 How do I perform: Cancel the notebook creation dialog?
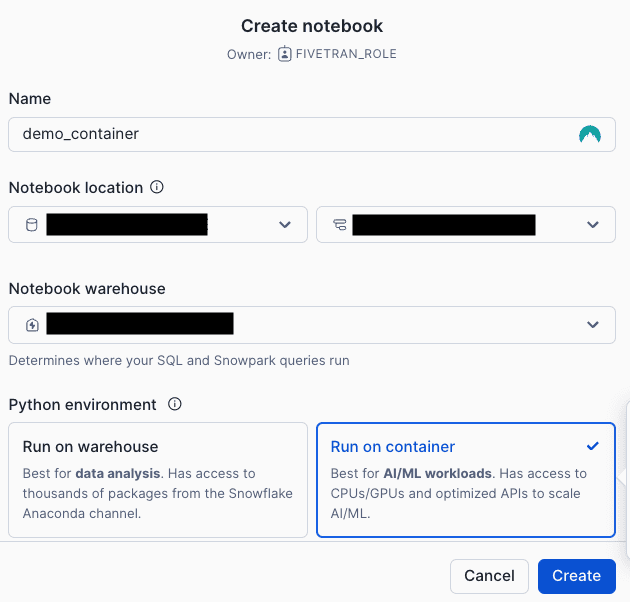pos(489,575)
